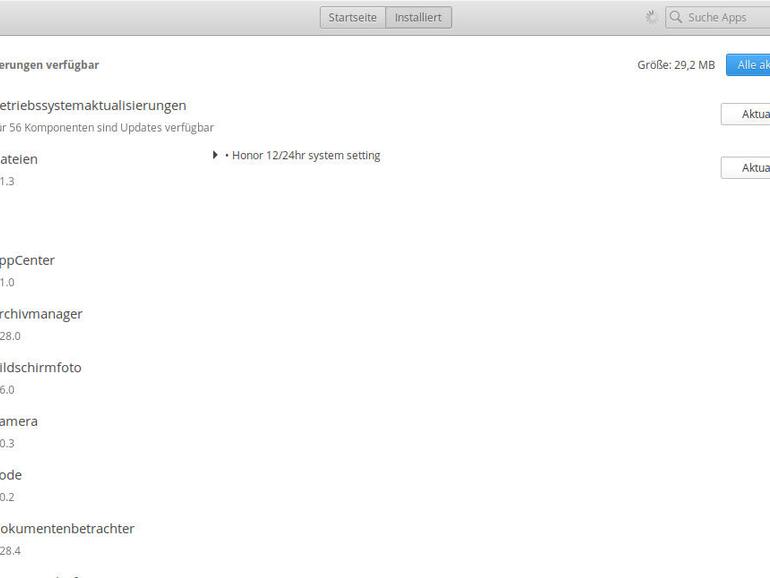
Task: Select Archivmanager version number 28.0
Action: 10,336
